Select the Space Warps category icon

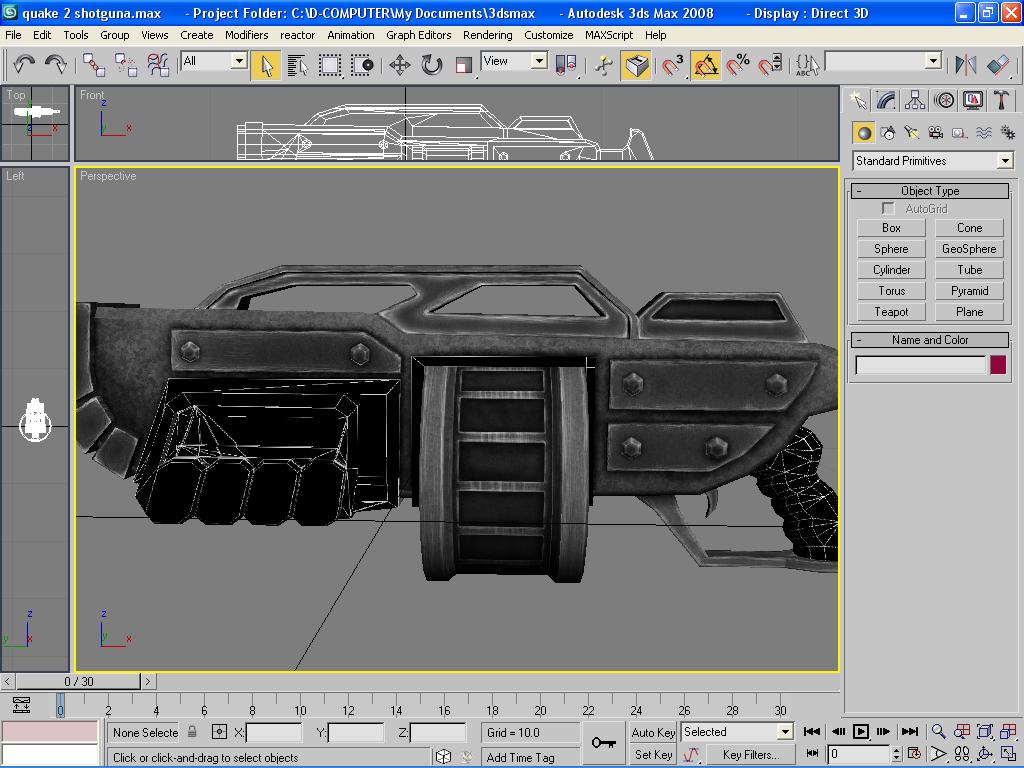984,133
